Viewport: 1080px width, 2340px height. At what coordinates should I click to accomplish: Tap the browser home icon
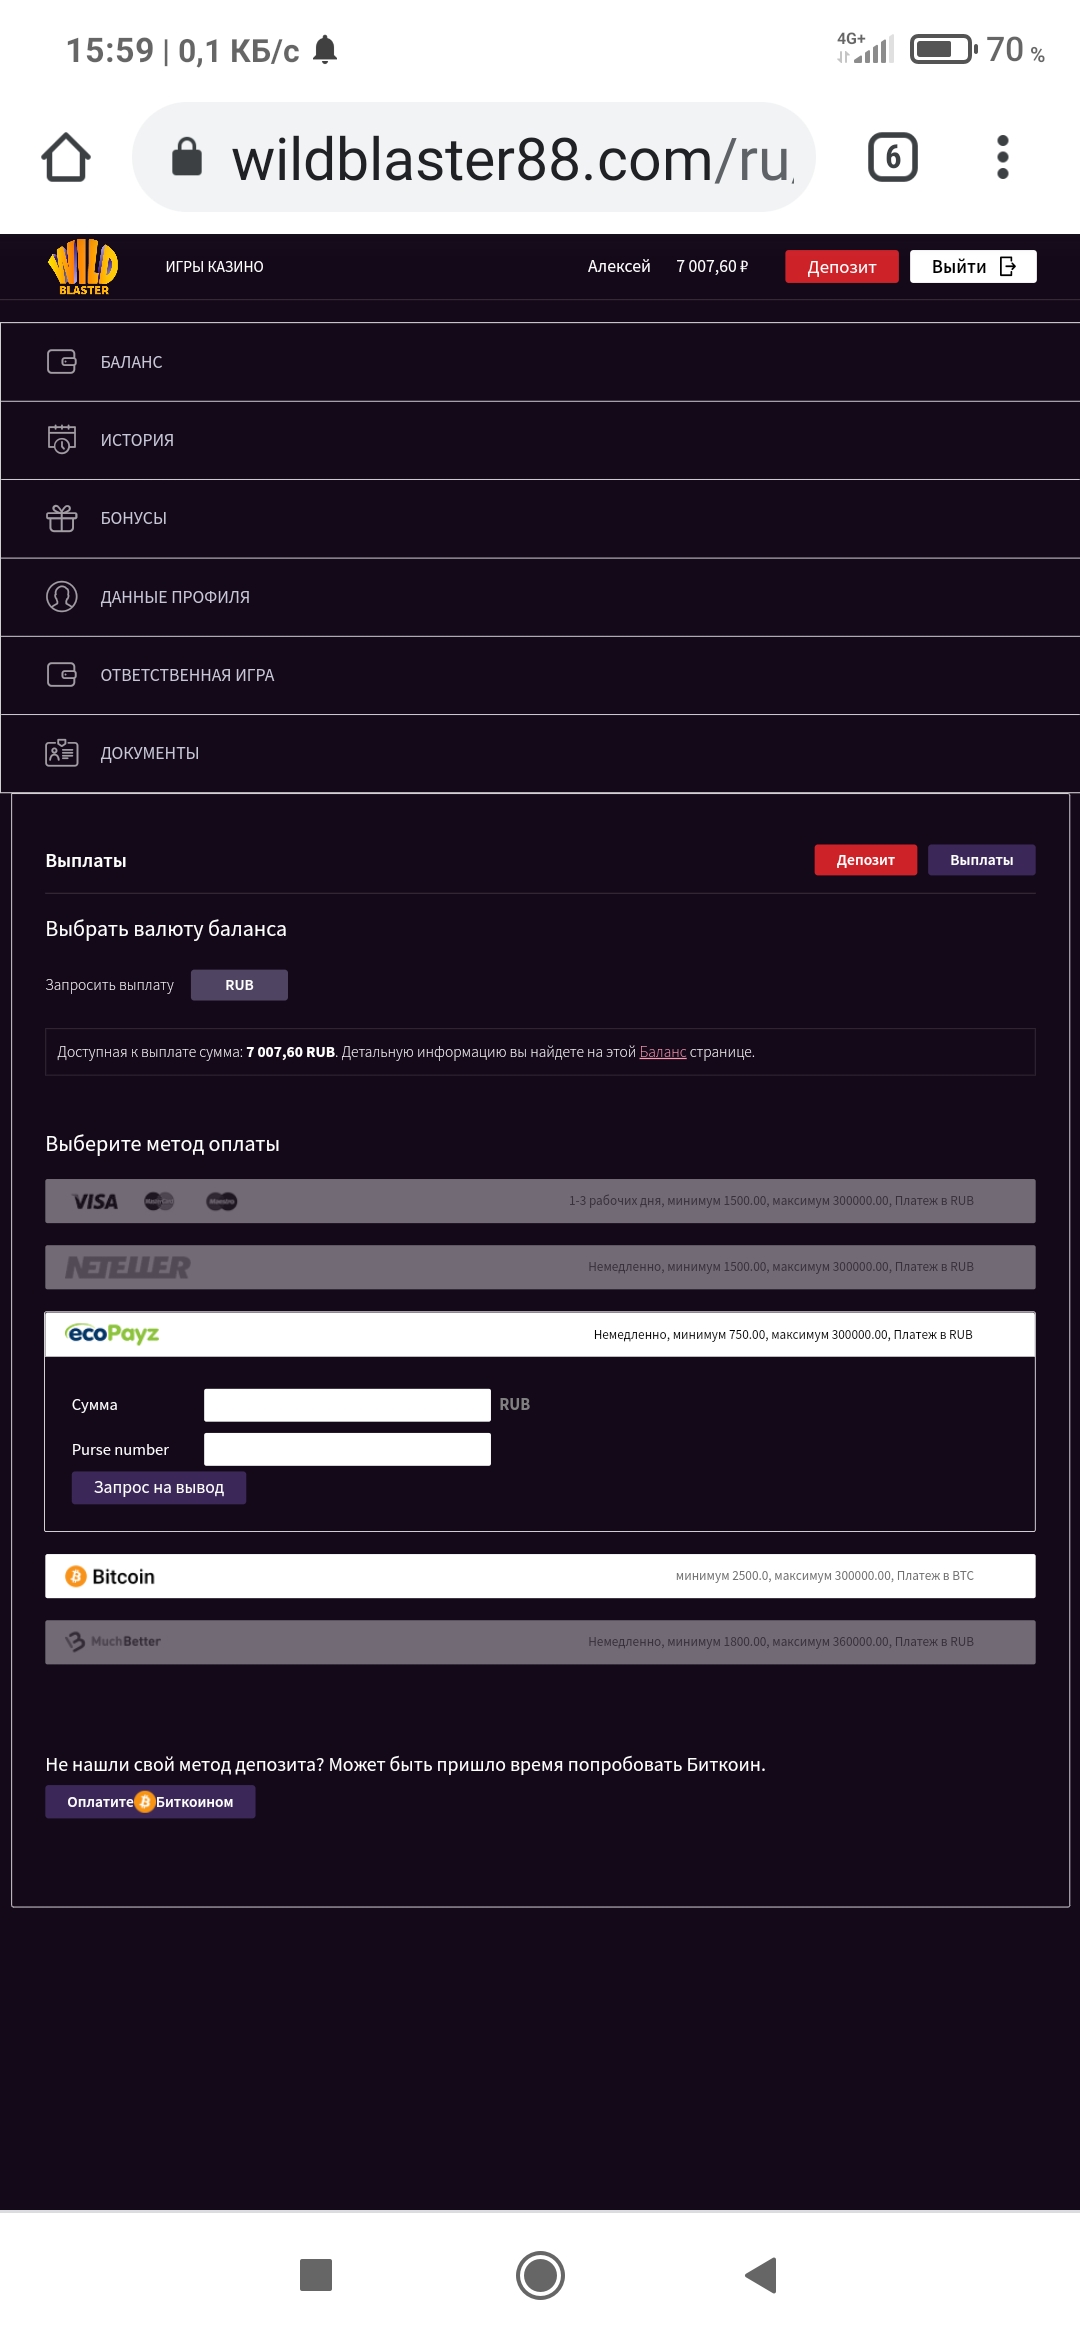point(66,158)
